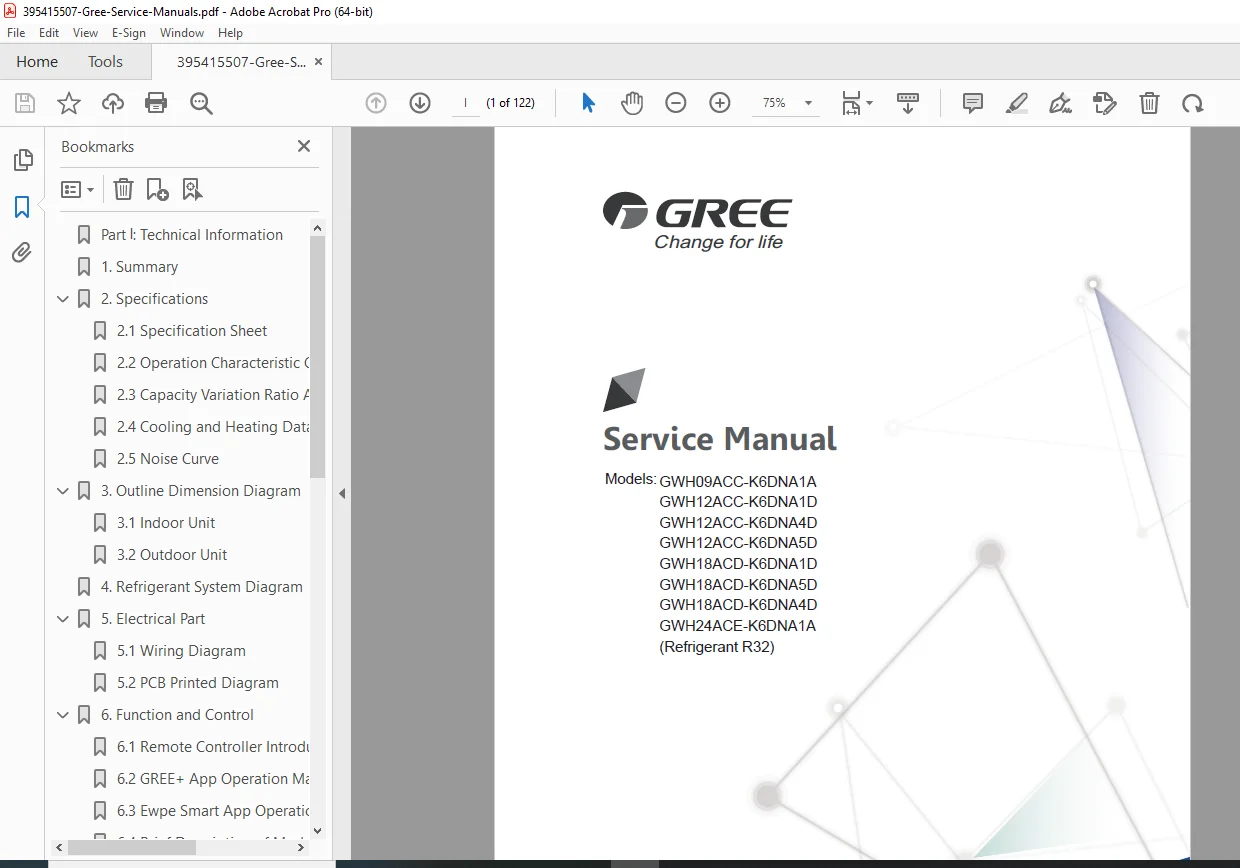
Task: Click the stamp/edit tool icon
Action: coord(1105,103)
